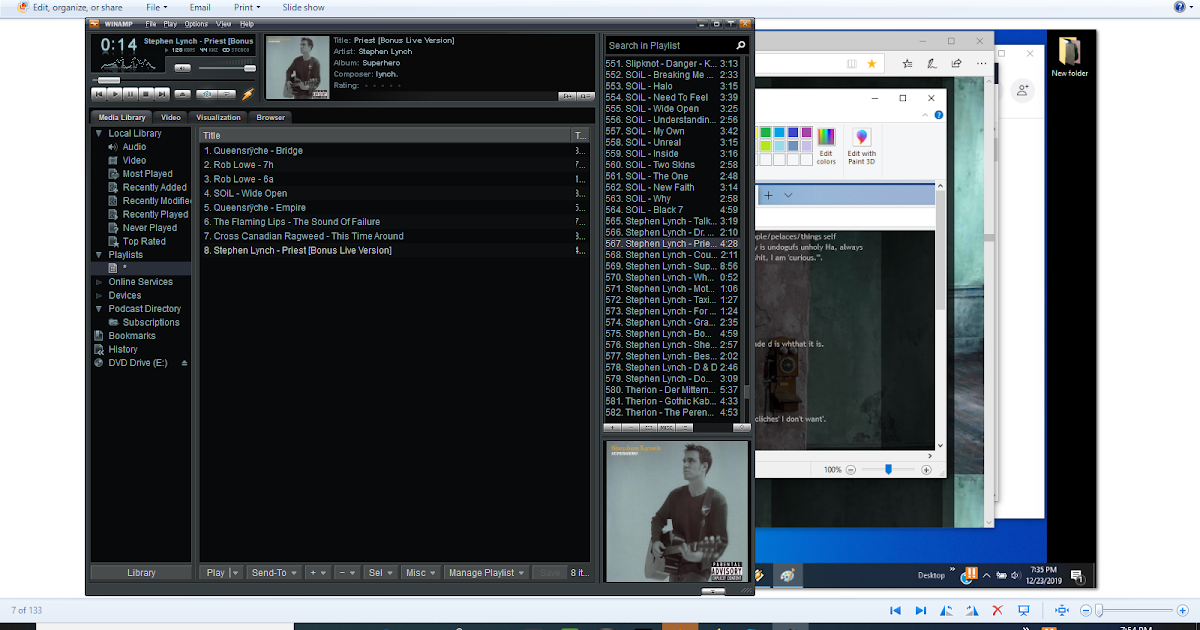The image size is (1200, 630).
Task: Collapse the Podcast Directory node
Action: [99, 309]
